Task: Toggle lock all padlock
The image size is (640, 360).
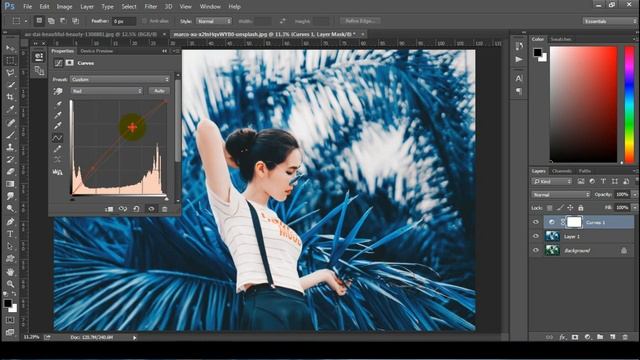Action: tap(580, 208)
